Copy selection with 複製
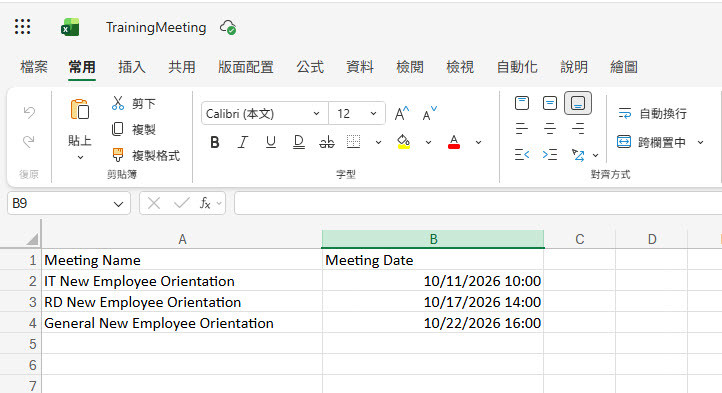 point(134,129)
